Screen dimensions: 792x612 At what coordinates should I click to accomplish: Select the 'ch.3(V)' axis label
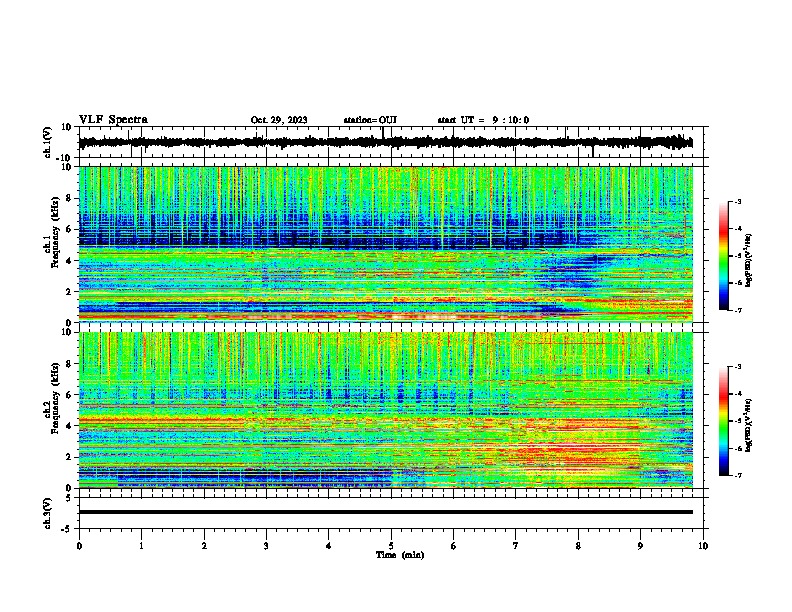(x=48, y=514)
